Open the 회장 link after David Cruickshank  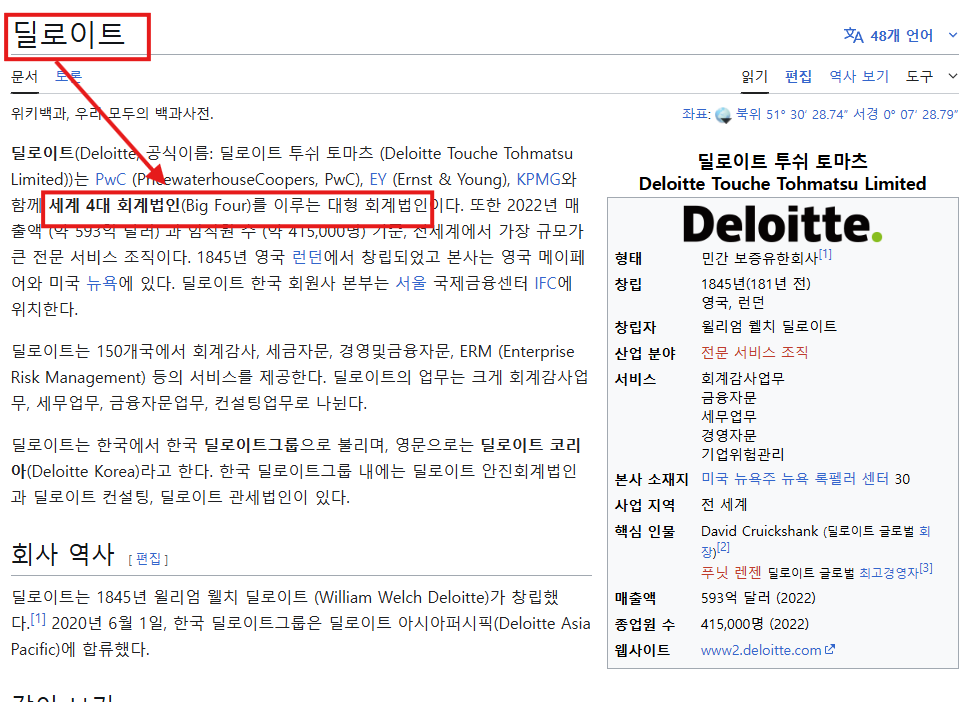point(924,532)
